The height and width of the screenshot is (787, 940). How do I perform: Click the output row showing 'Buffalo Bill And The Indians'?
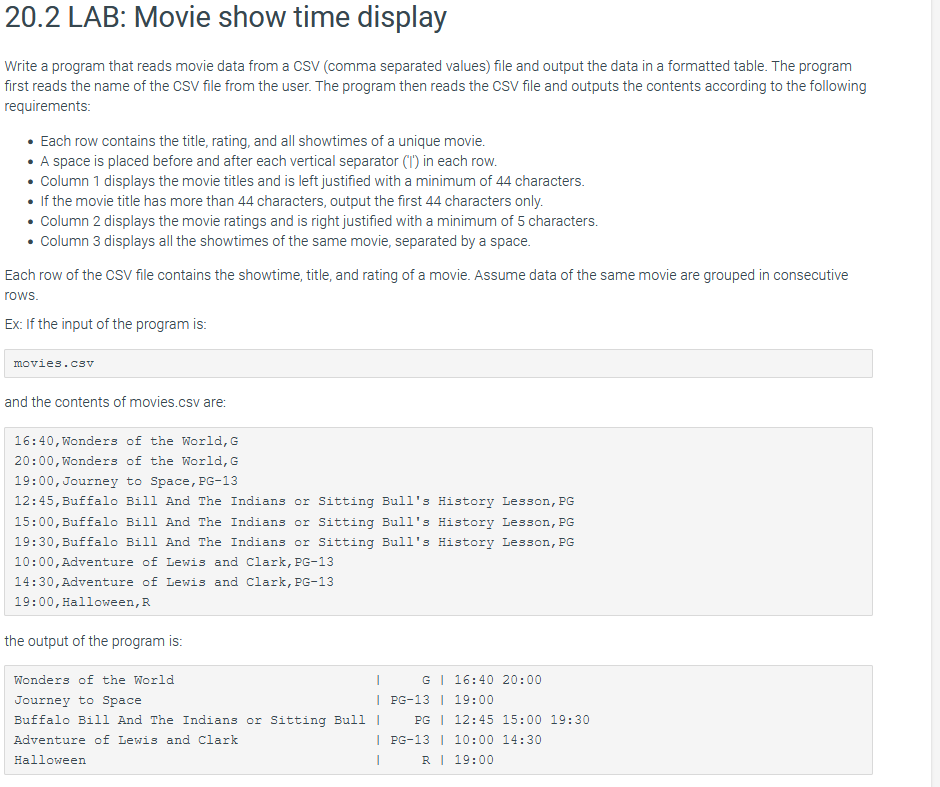[x=300, y=719]
